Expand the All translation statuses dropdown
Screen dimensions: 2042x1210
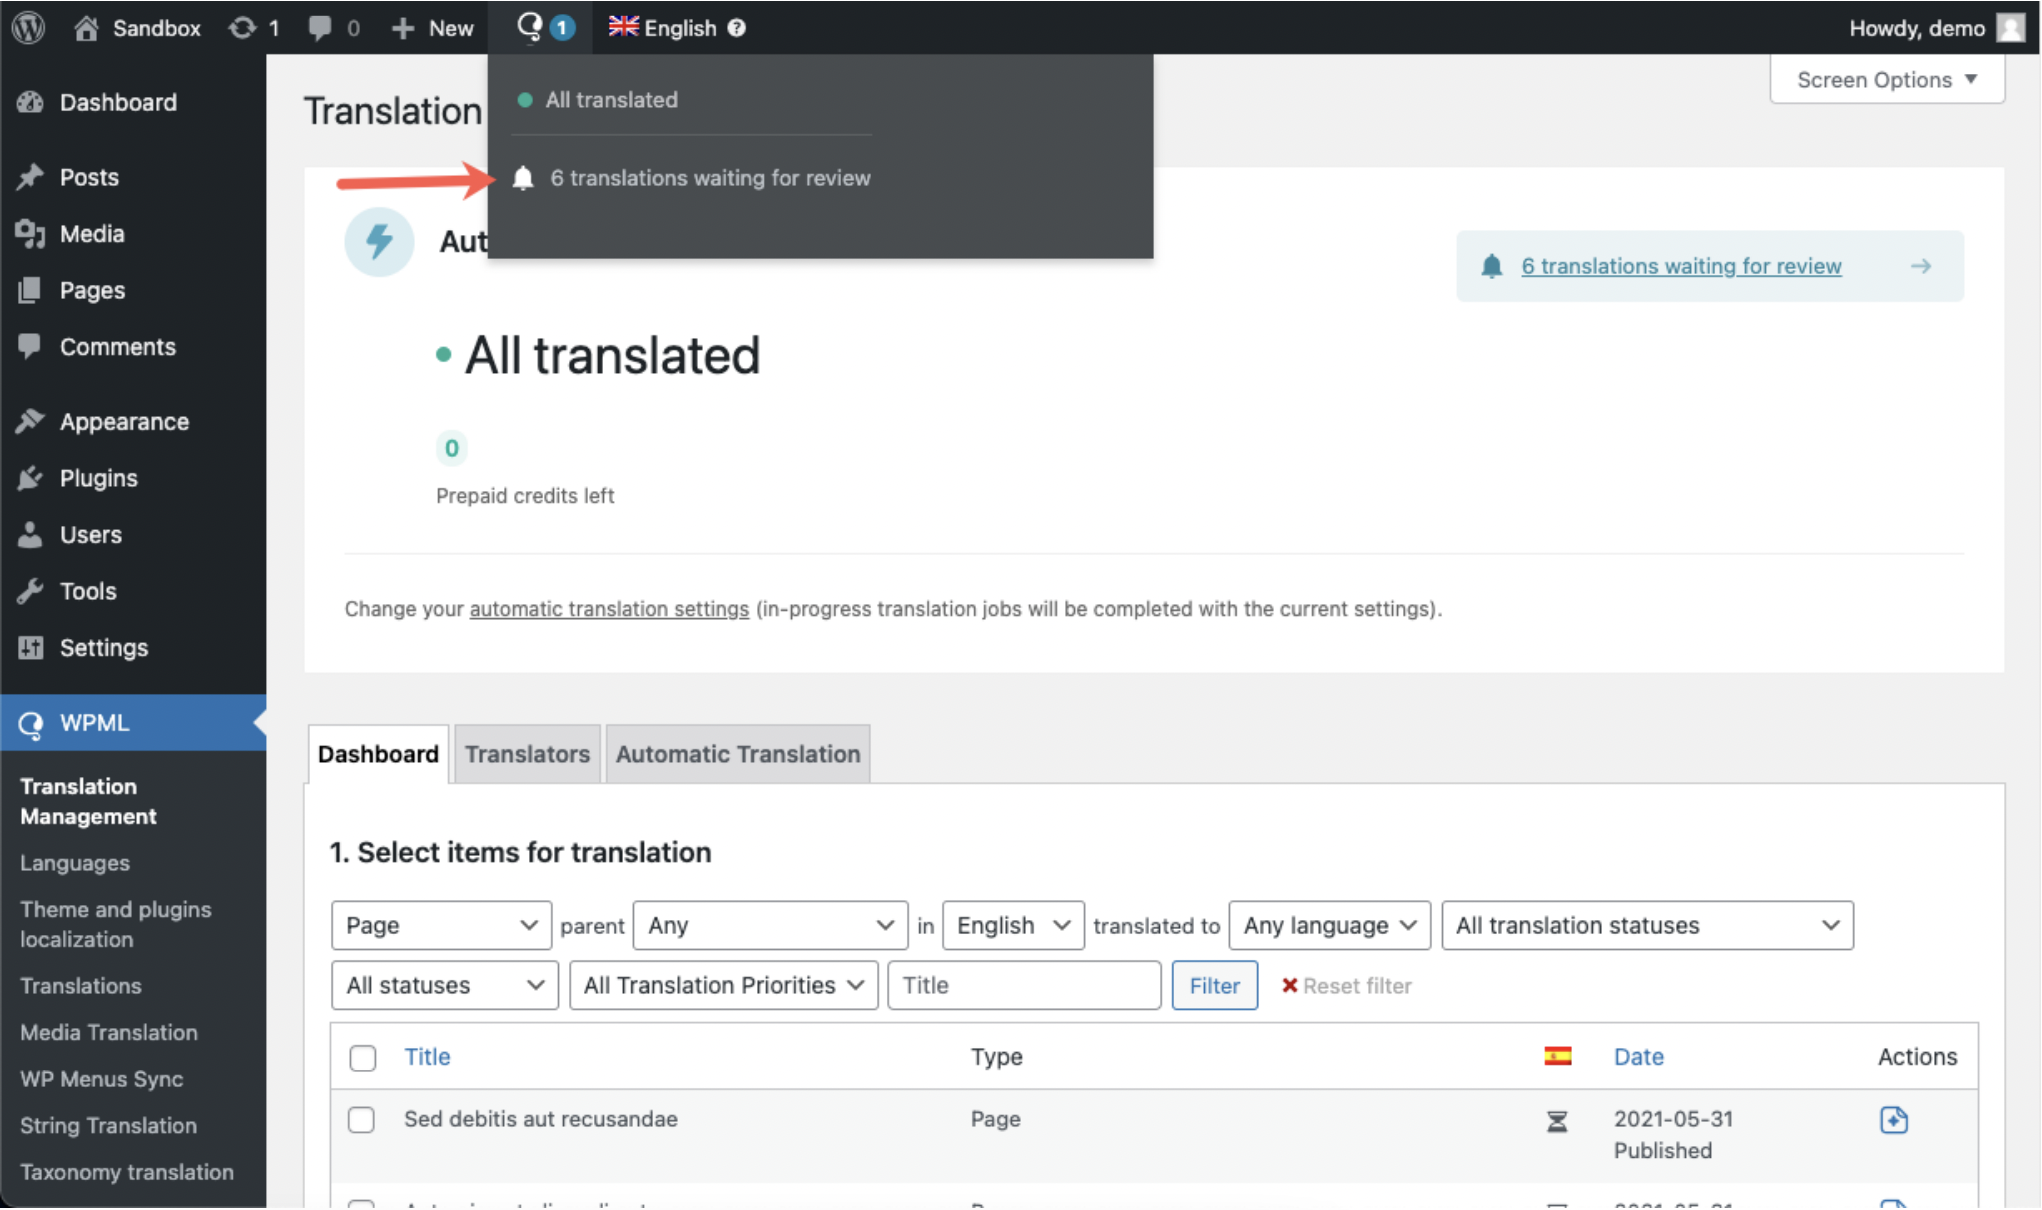pos(1646,926)
